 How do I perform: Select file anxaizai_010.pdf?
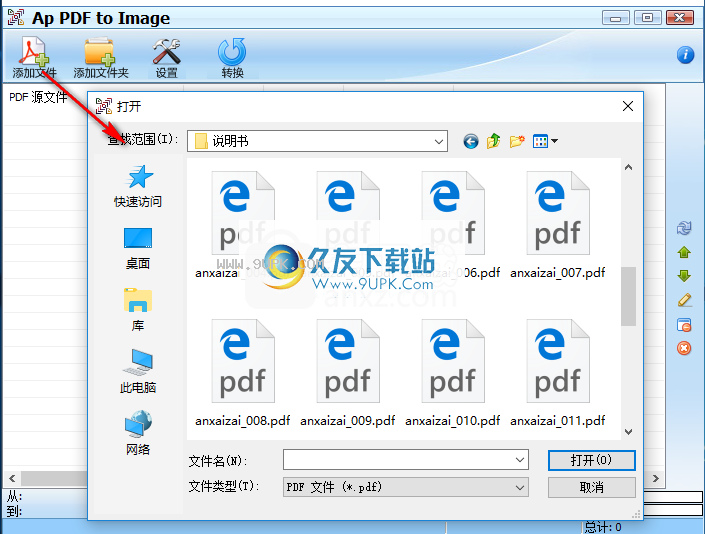point(452,373)
